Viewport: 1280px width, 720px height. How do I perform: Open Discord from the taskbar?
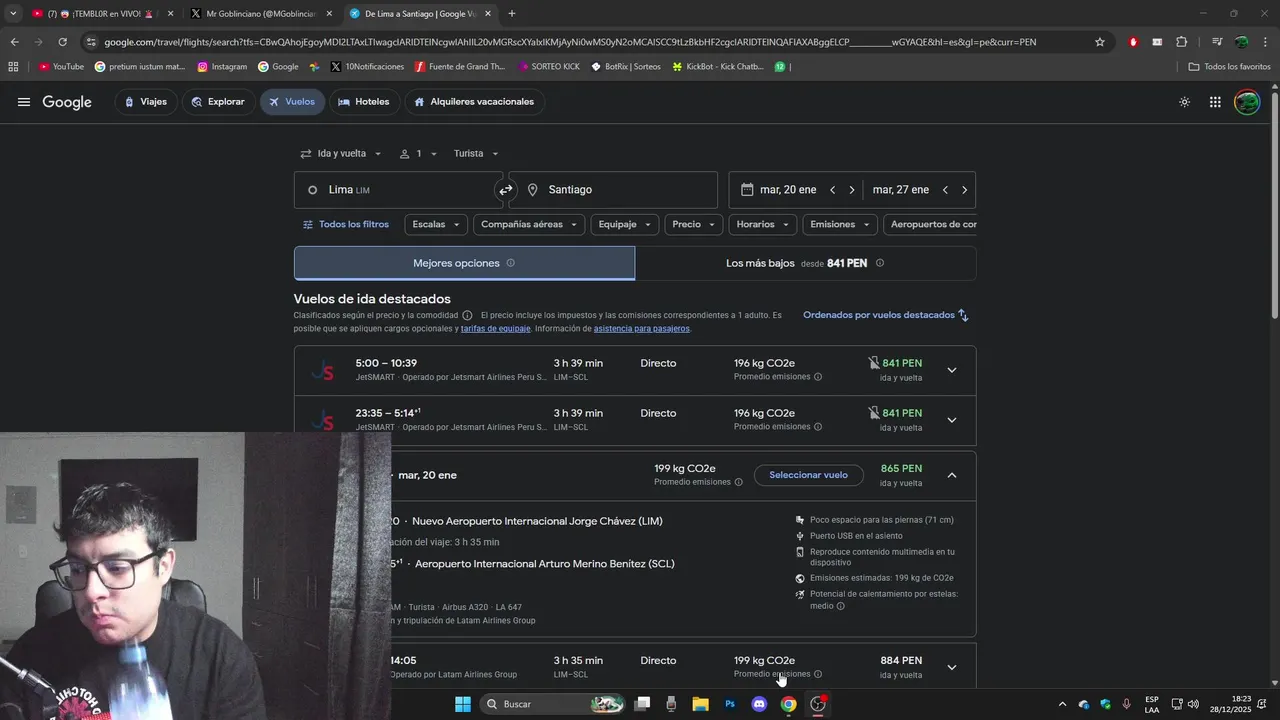(759, 704)
